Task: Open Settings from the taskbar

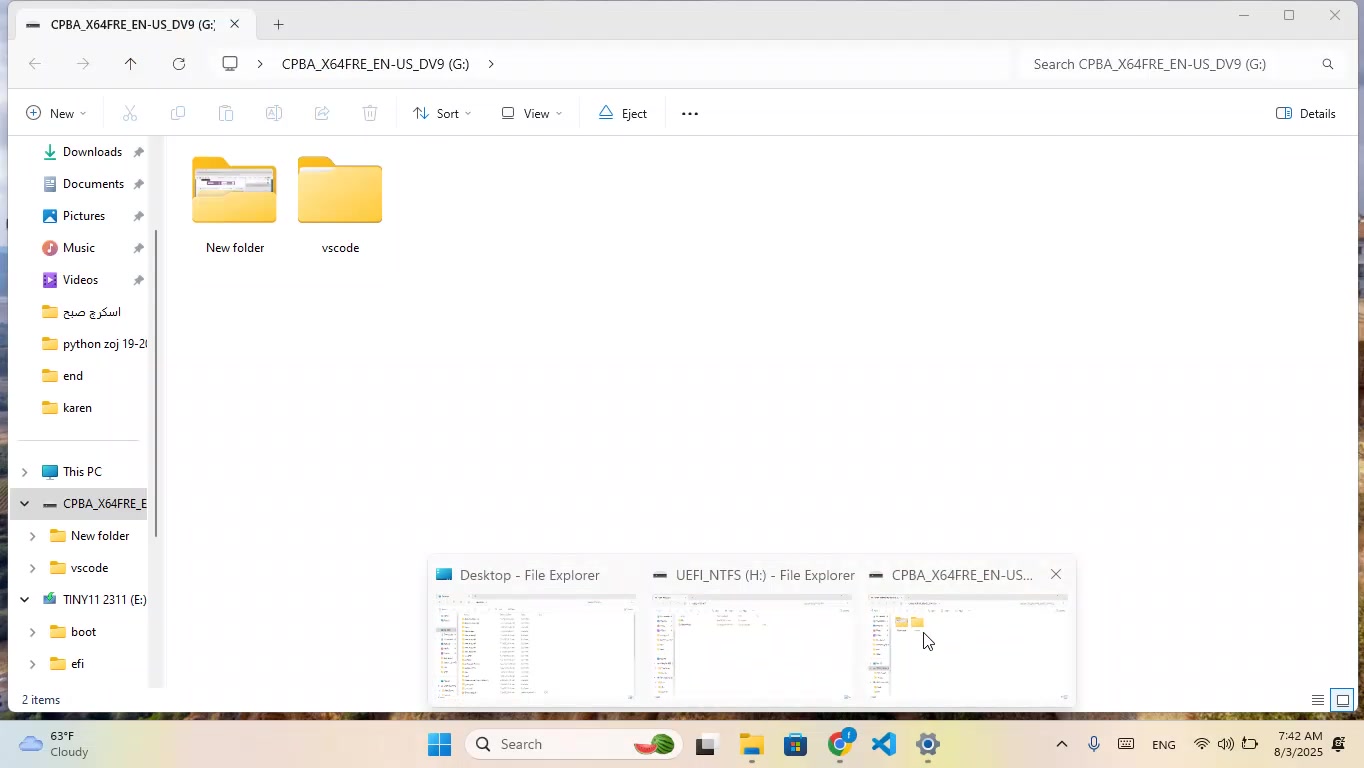Action: coord(928,745)
